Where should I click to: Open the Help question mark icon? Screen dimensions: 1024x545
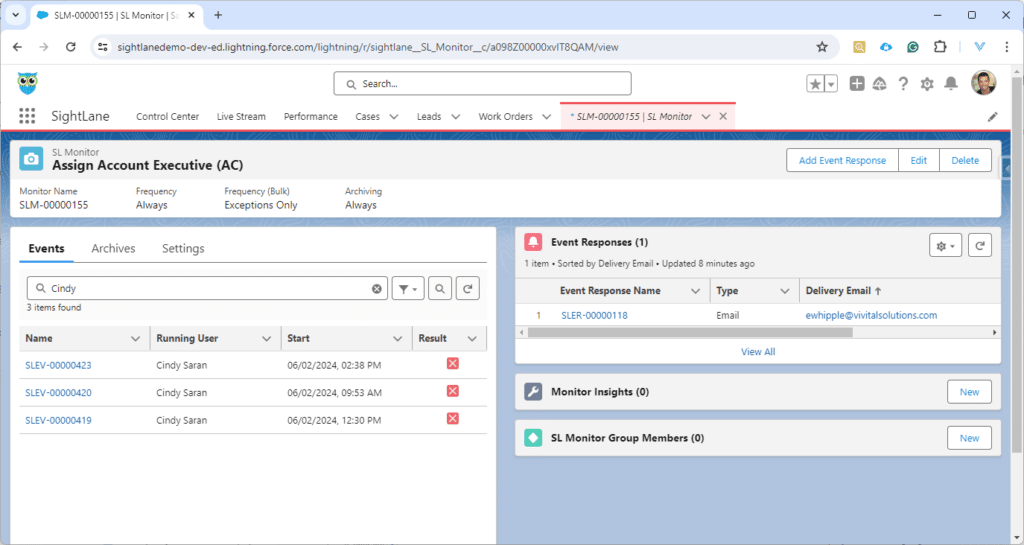click(x=903, y=84)
